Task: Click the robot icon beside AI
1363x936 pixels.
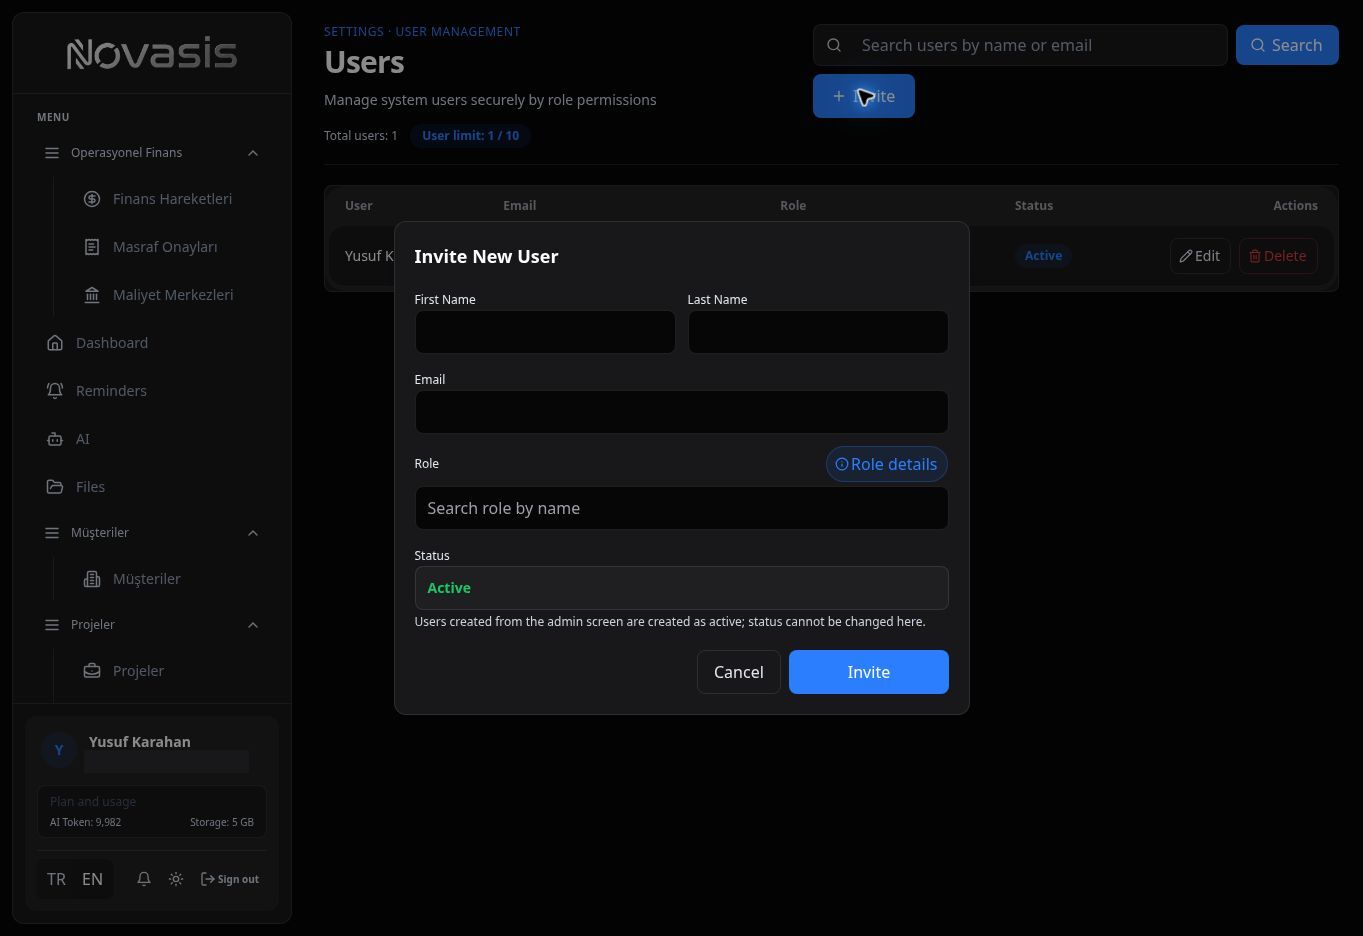Action: (x=55, y=439)
